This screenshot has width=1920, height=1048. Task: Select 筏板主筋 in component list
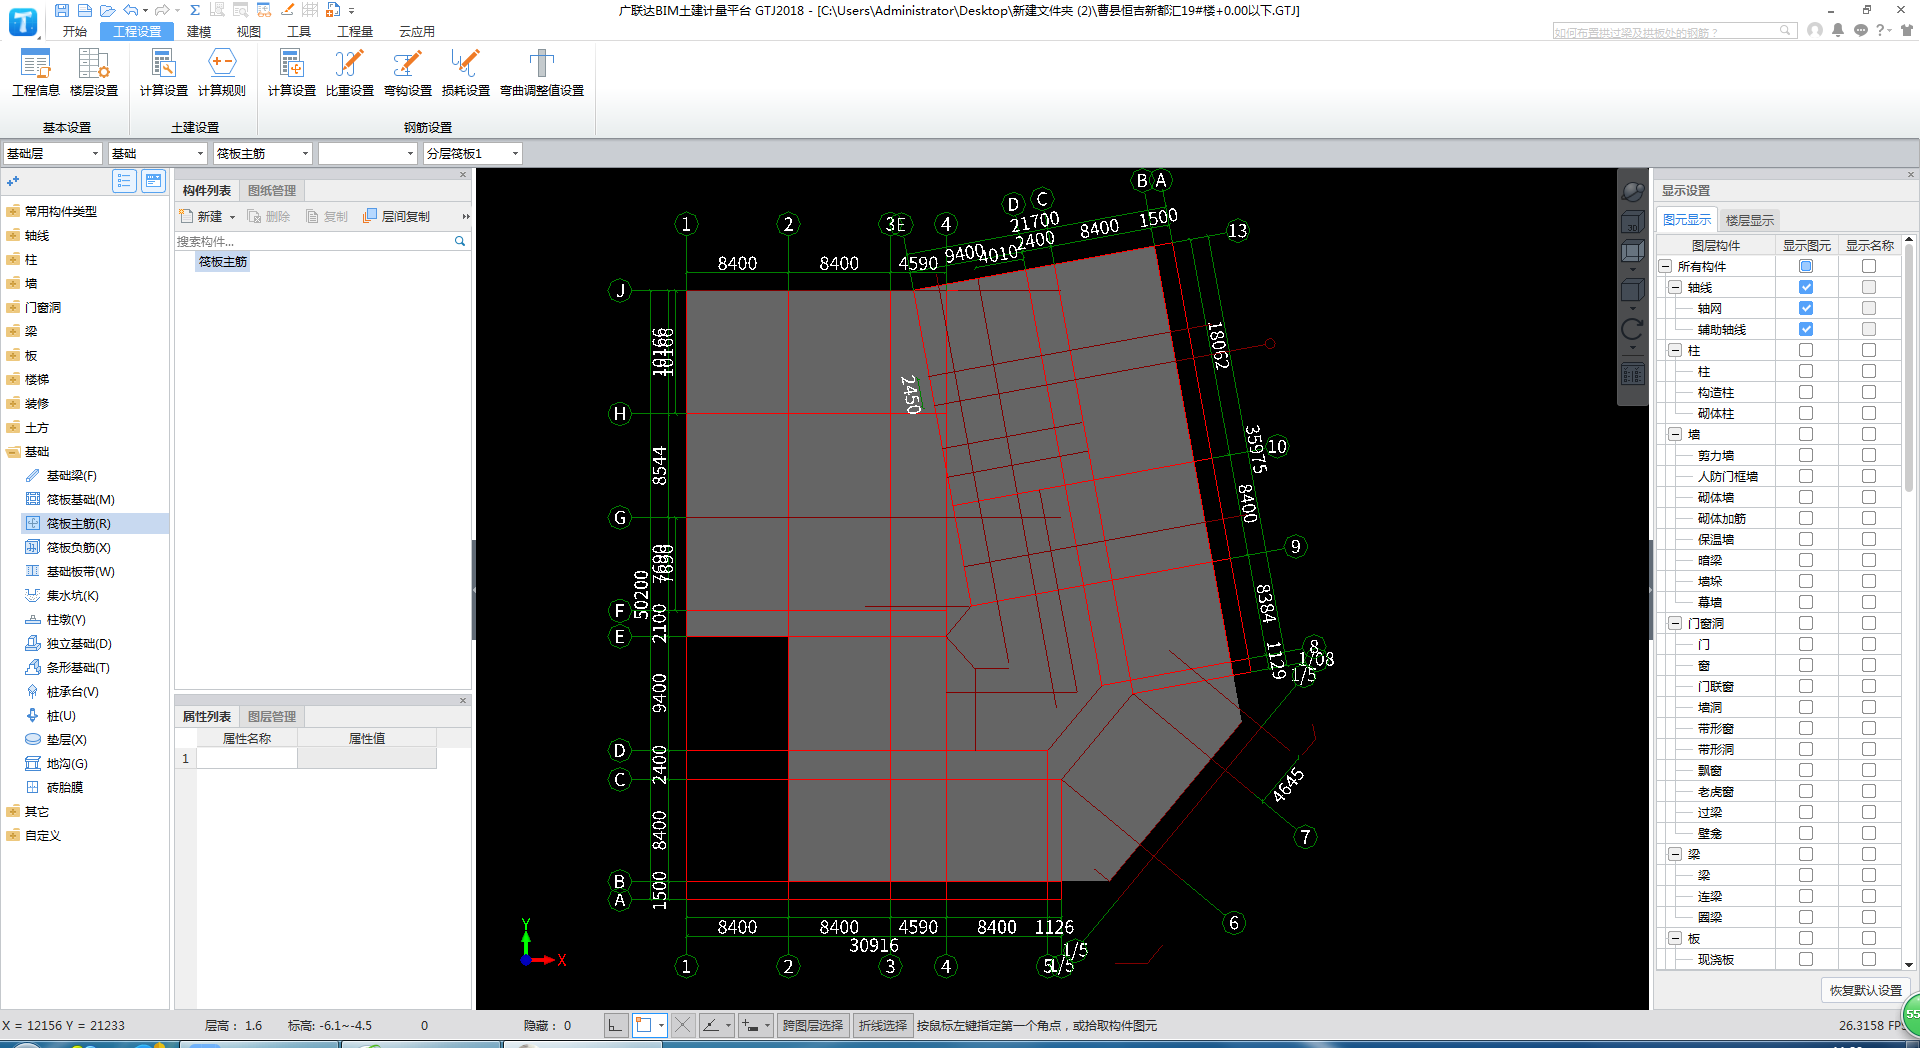(x=223, y=262)
